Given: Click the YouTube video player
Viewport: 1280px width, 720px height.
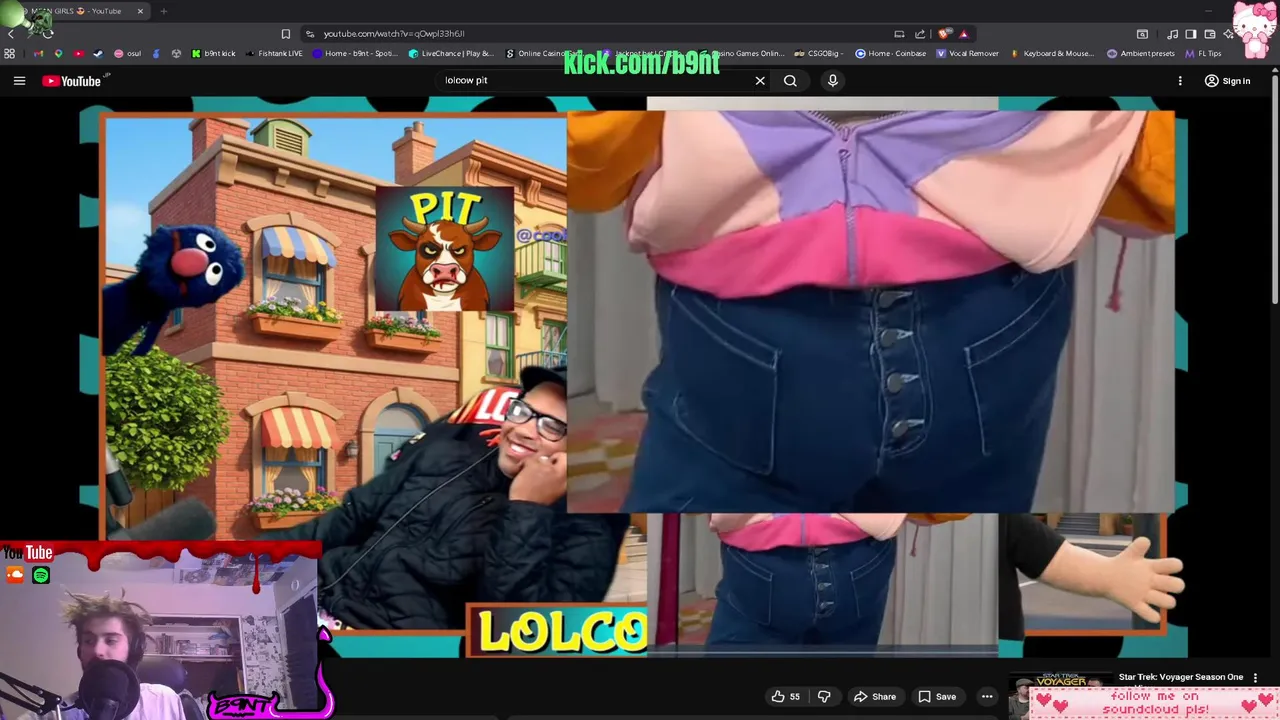Looking at the screenshot, I should (x=633, y=378).
